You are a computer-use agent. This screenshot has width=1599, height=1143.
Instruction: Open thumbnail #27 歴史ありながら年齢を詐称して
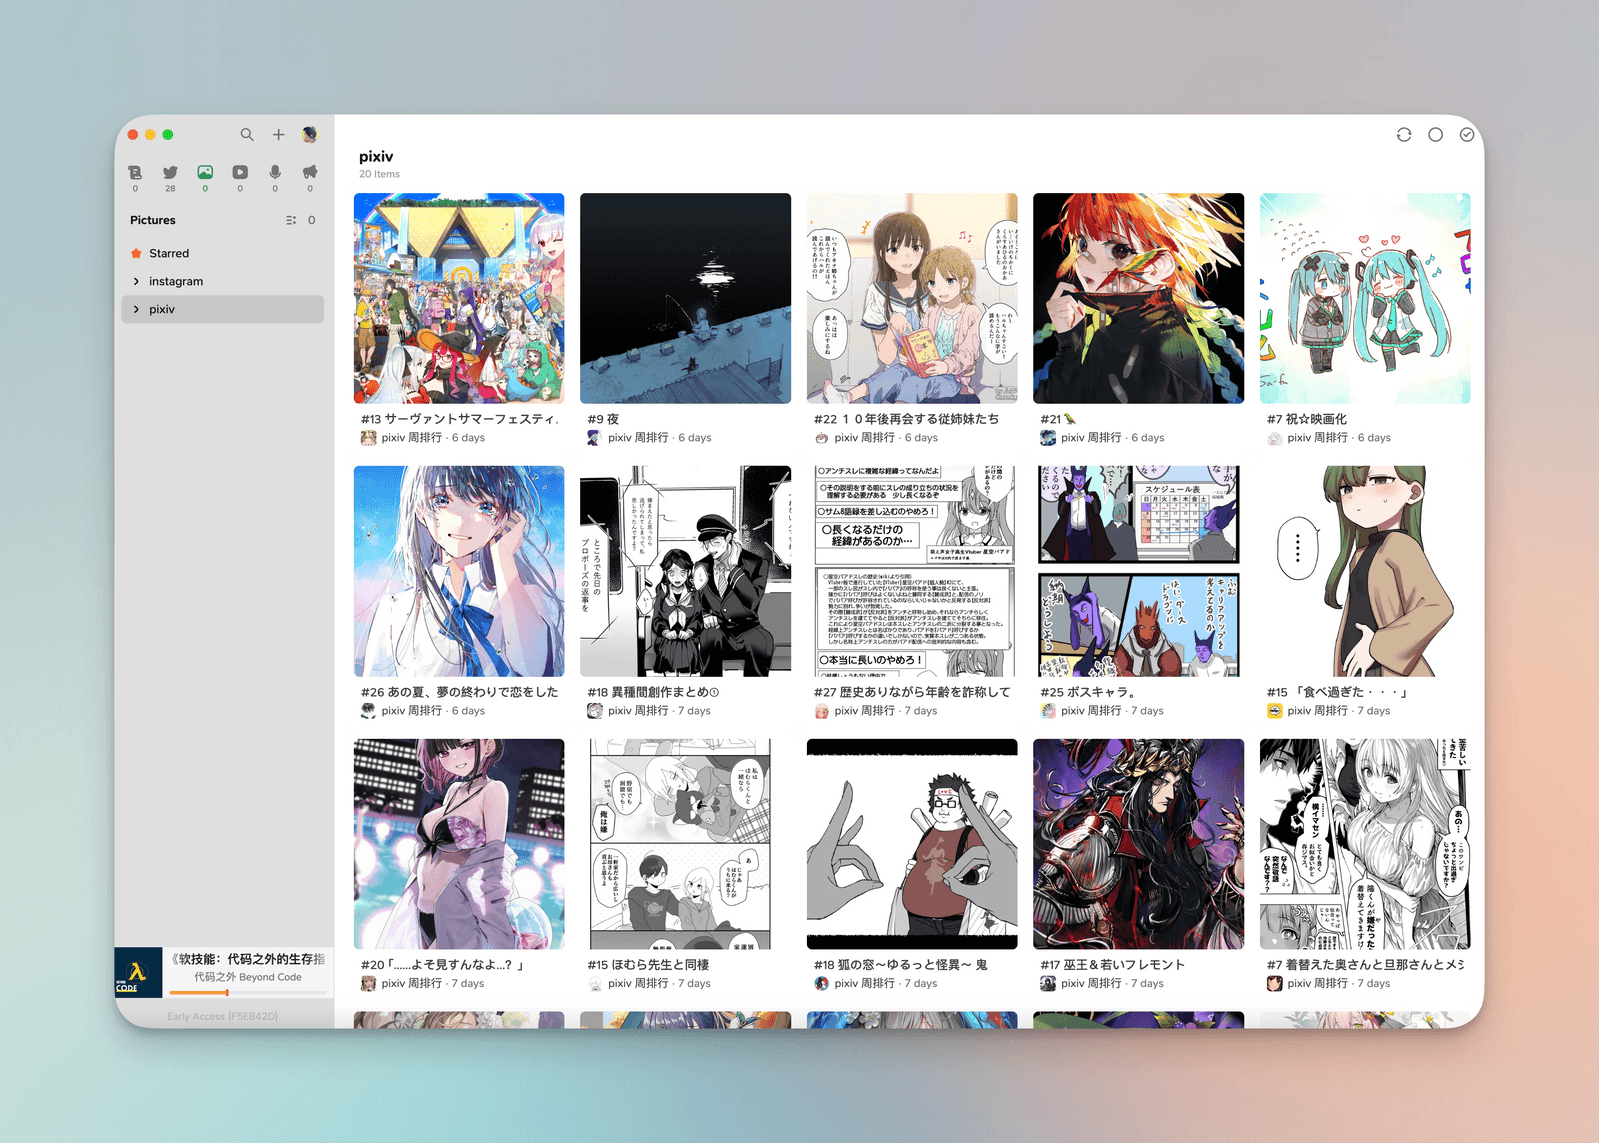click(x=912, y=571)
